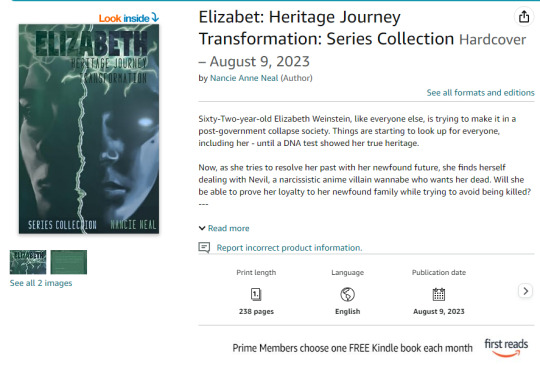Open See all formats and editions
Screen dimensions: 540x365
[480, 93]
